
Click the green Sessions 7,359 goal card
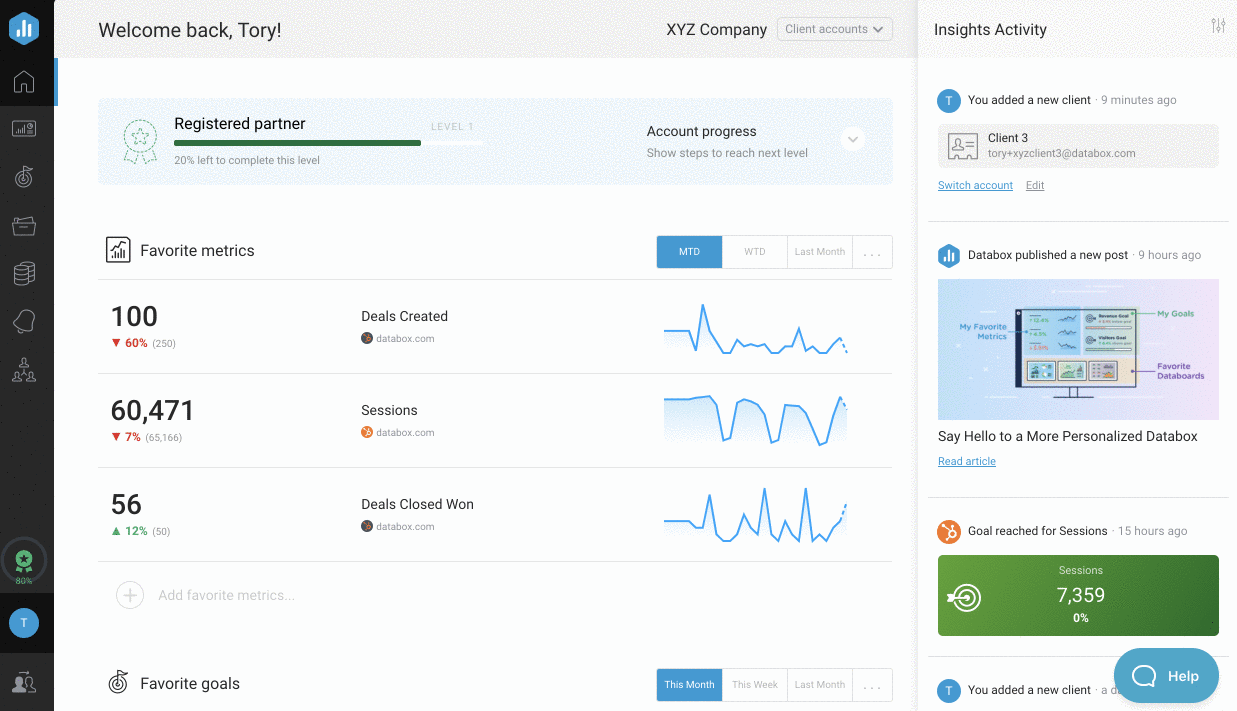pyautogui.click(x=1078, y=596)
